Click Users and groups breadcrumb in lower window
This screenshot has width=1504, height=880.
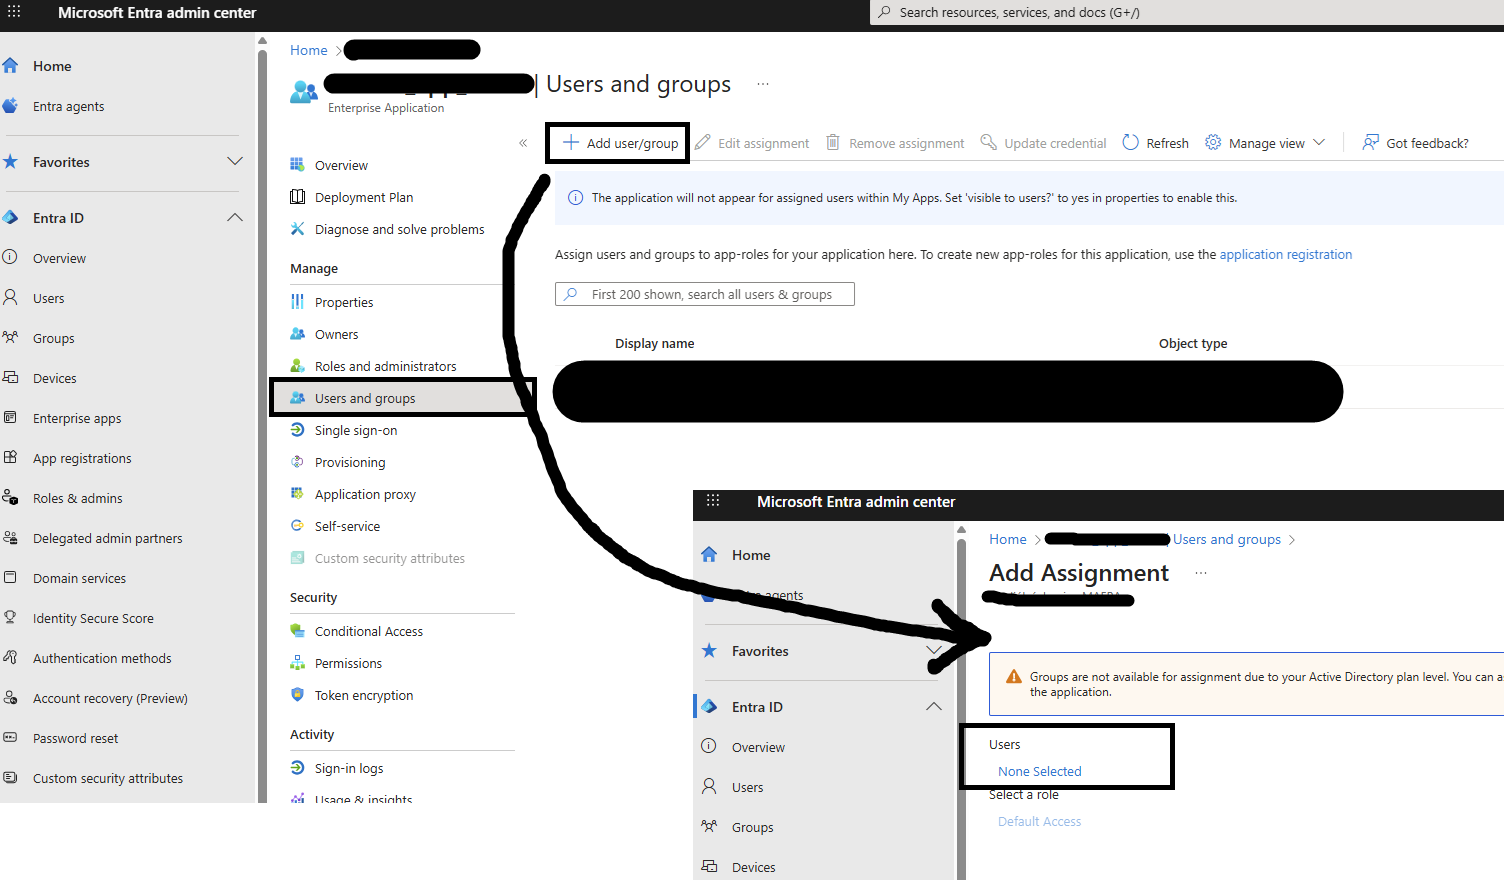pos(1226,539)
